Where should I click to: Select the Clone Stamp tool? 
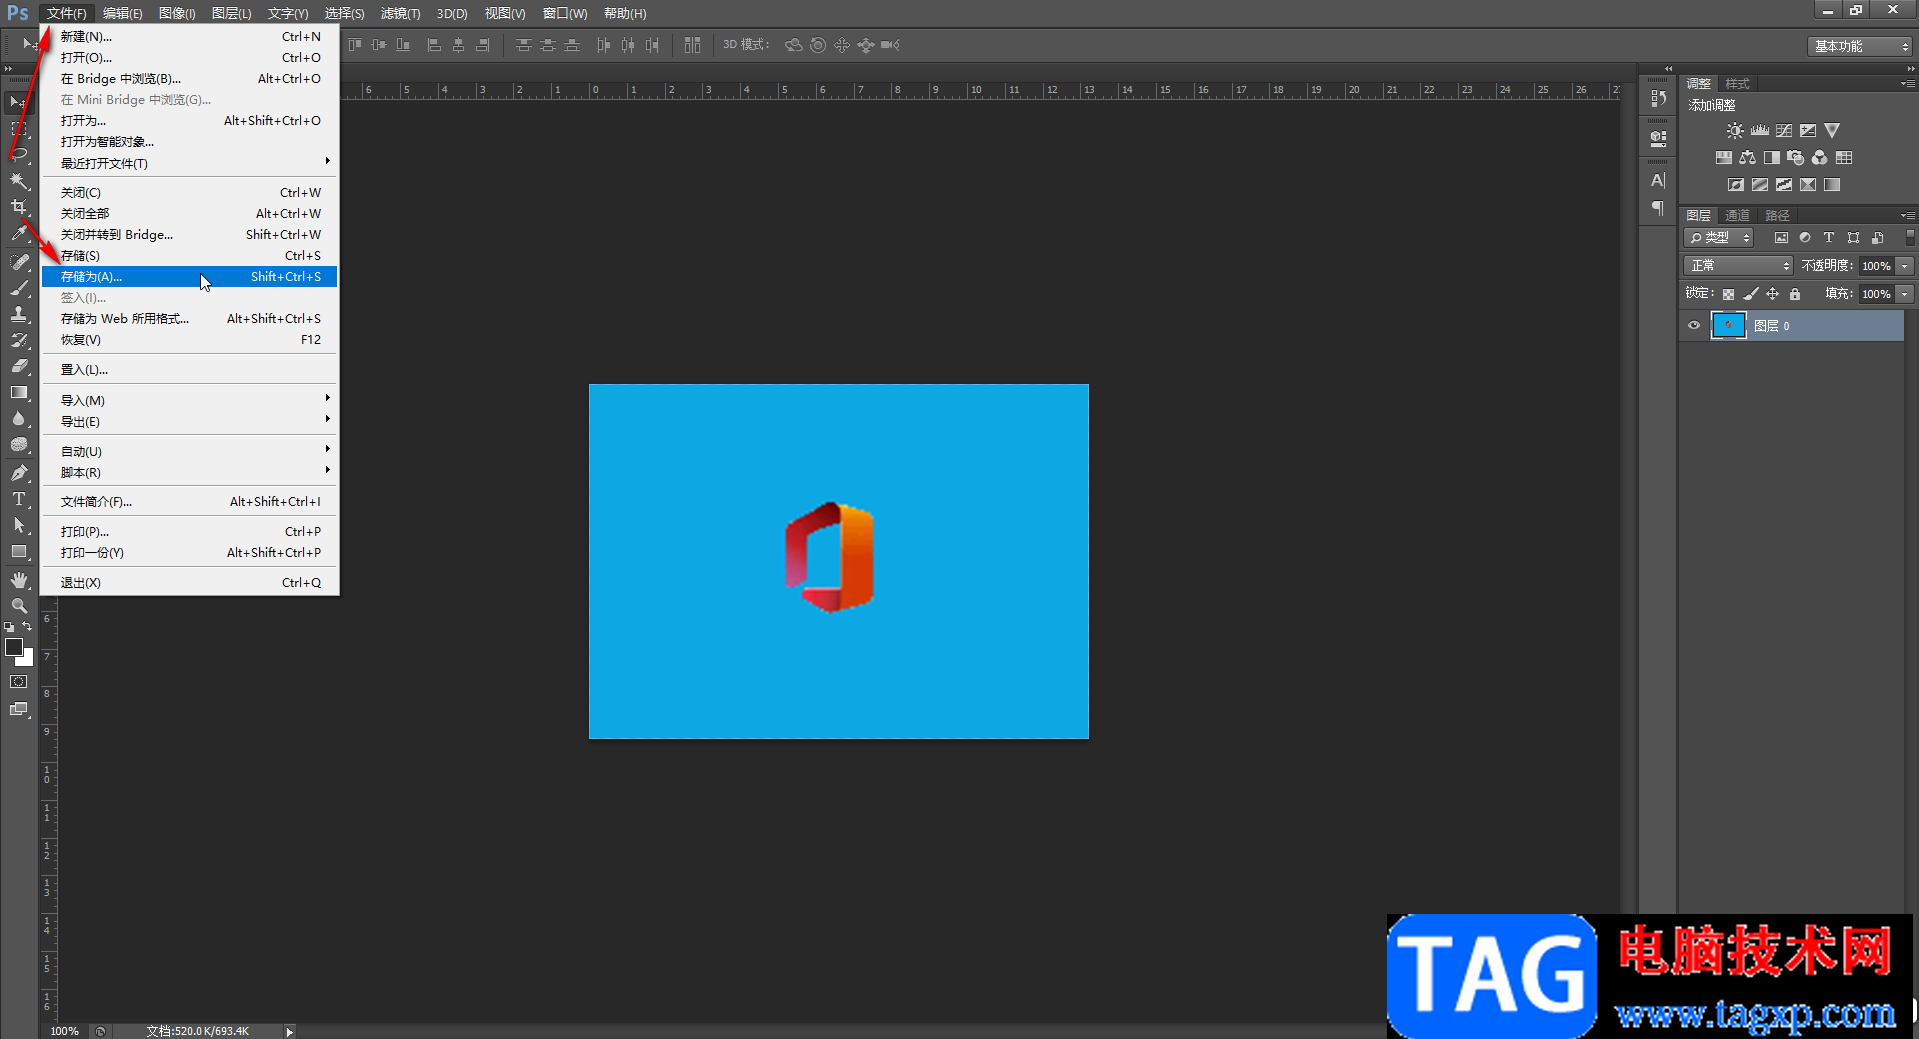(18, 314)
